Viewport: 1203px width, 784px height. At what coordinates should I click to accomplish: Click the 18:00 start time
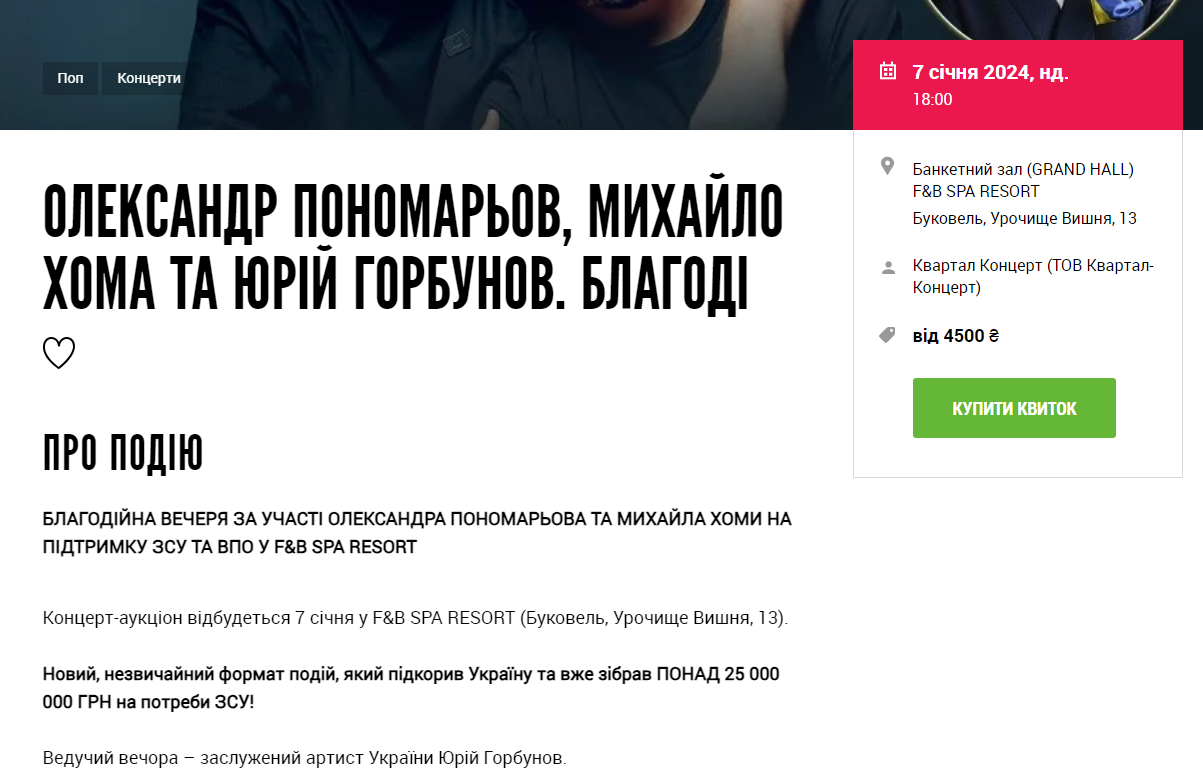[x=932, y=100]
